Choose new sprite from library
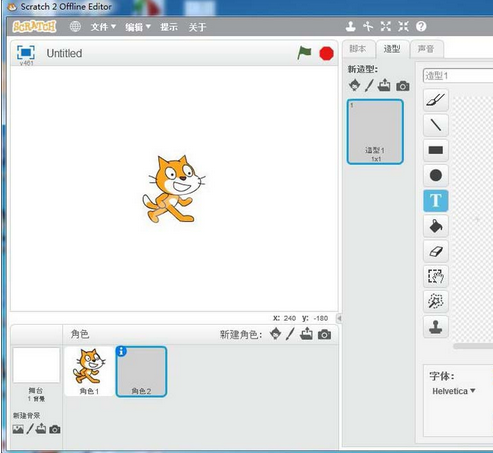This screenshot has width=493, height=453. (x=275, y=334)
